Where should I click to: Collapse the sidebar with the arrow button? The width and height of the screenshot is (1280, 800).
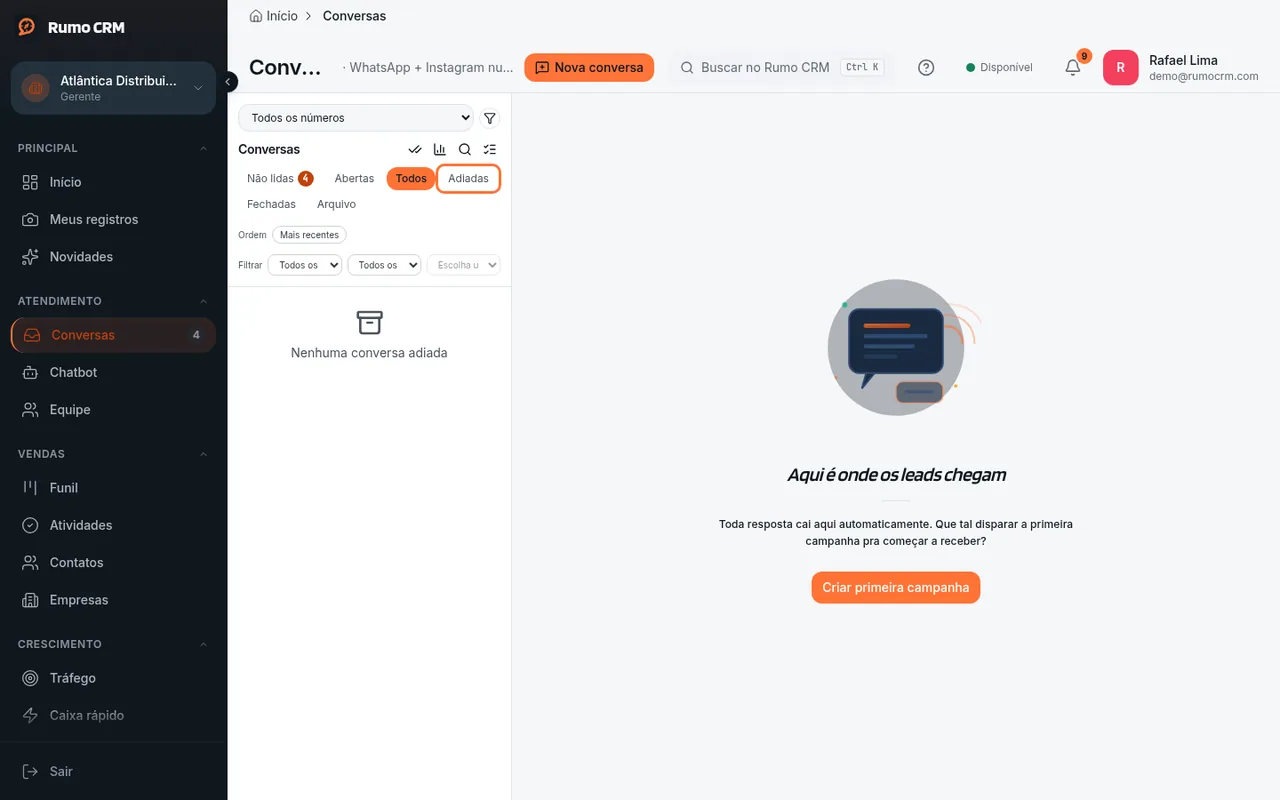[x=229, y=82]
